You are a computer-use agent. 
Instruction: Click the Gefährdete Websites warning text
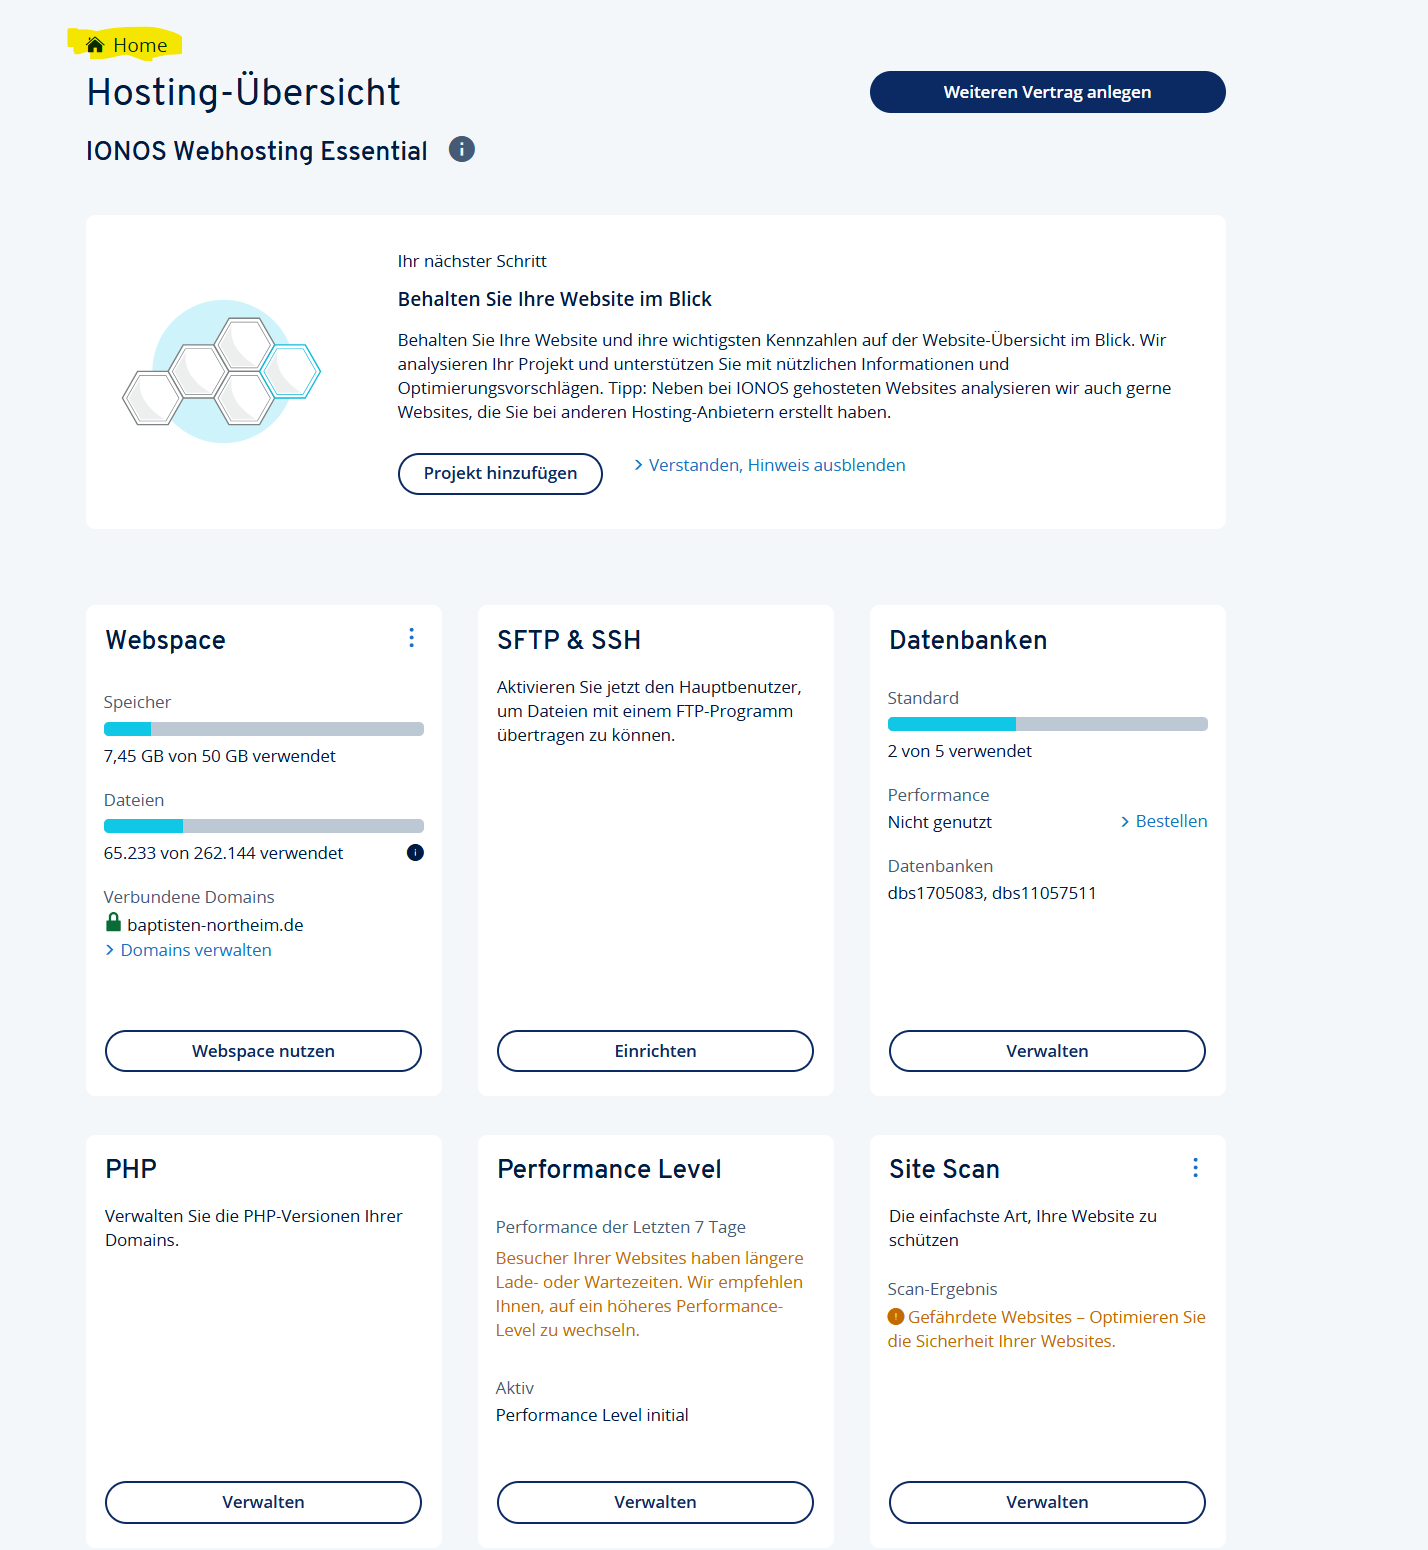pyautogui.click(x=1055, y=1318)
